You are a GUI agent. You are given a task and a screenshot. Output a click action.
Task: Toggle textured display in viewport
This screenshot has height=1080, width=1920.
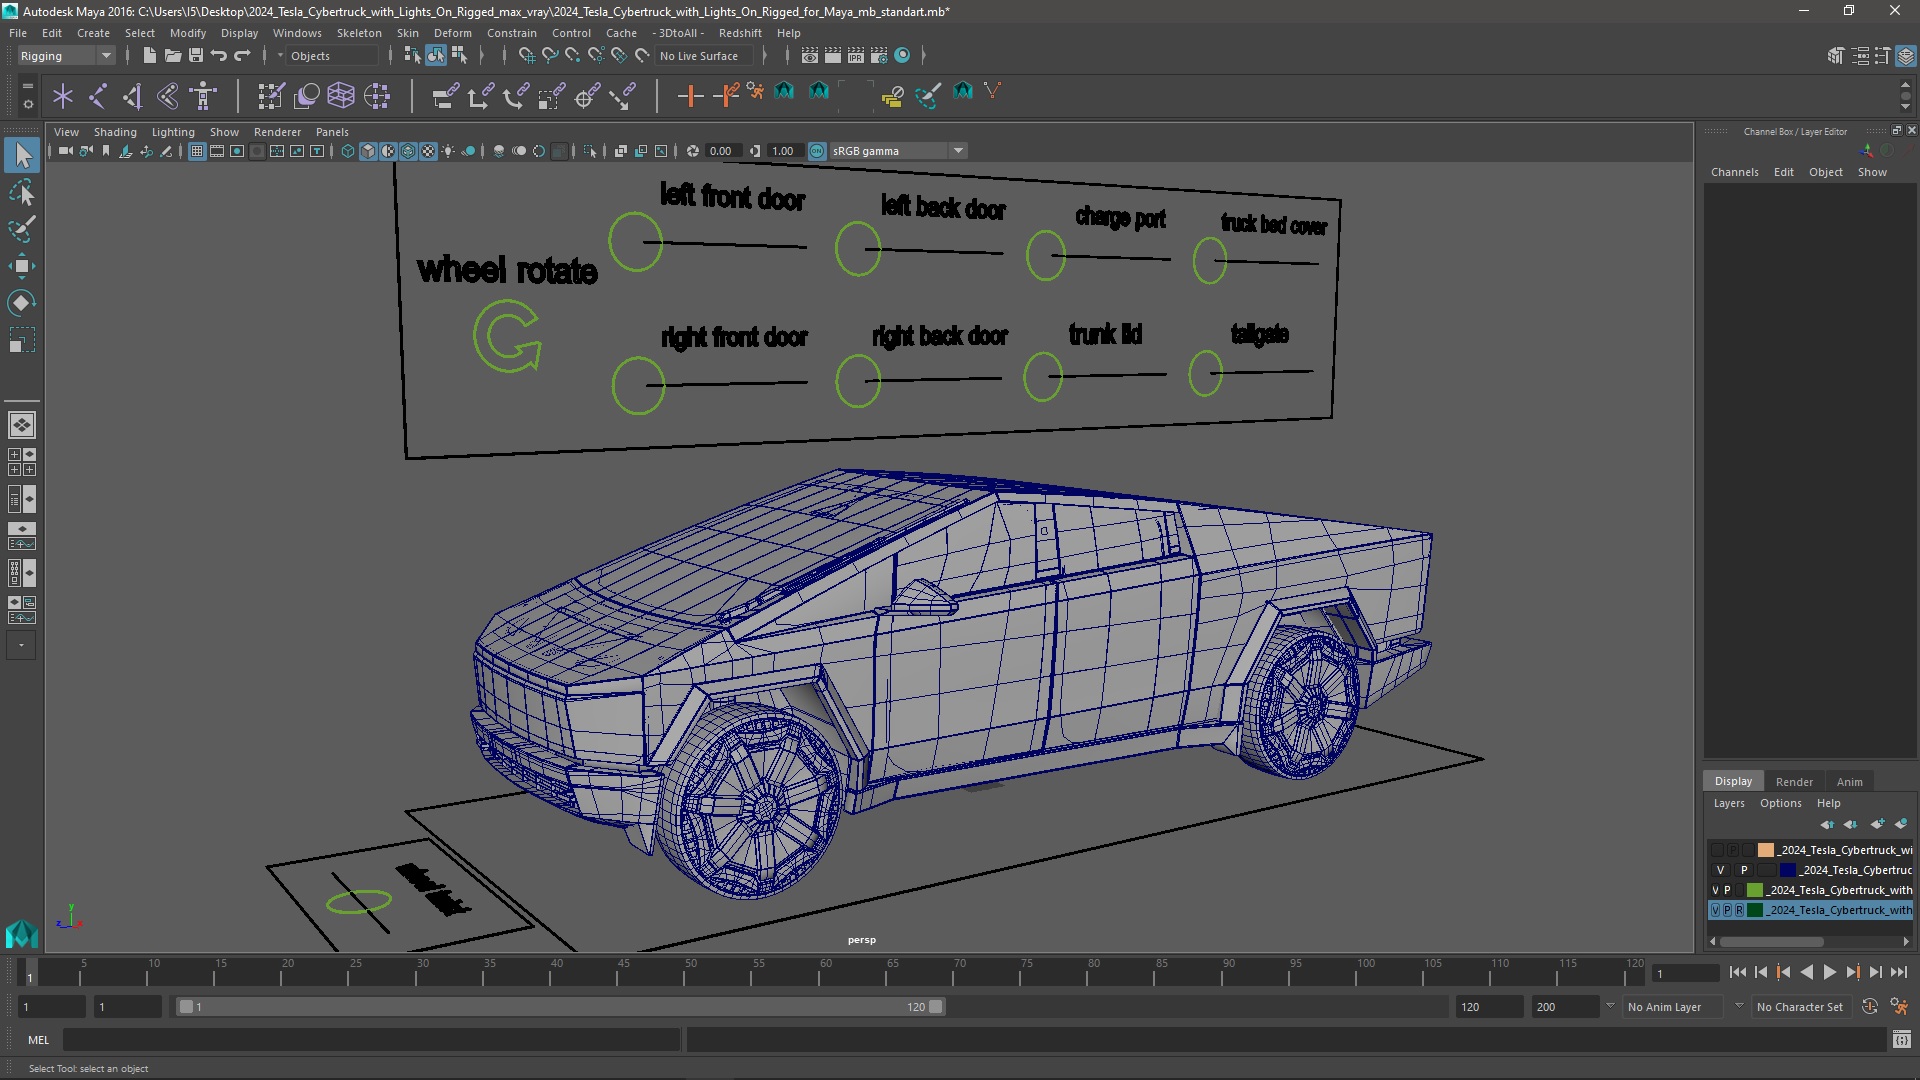point(428,151)
